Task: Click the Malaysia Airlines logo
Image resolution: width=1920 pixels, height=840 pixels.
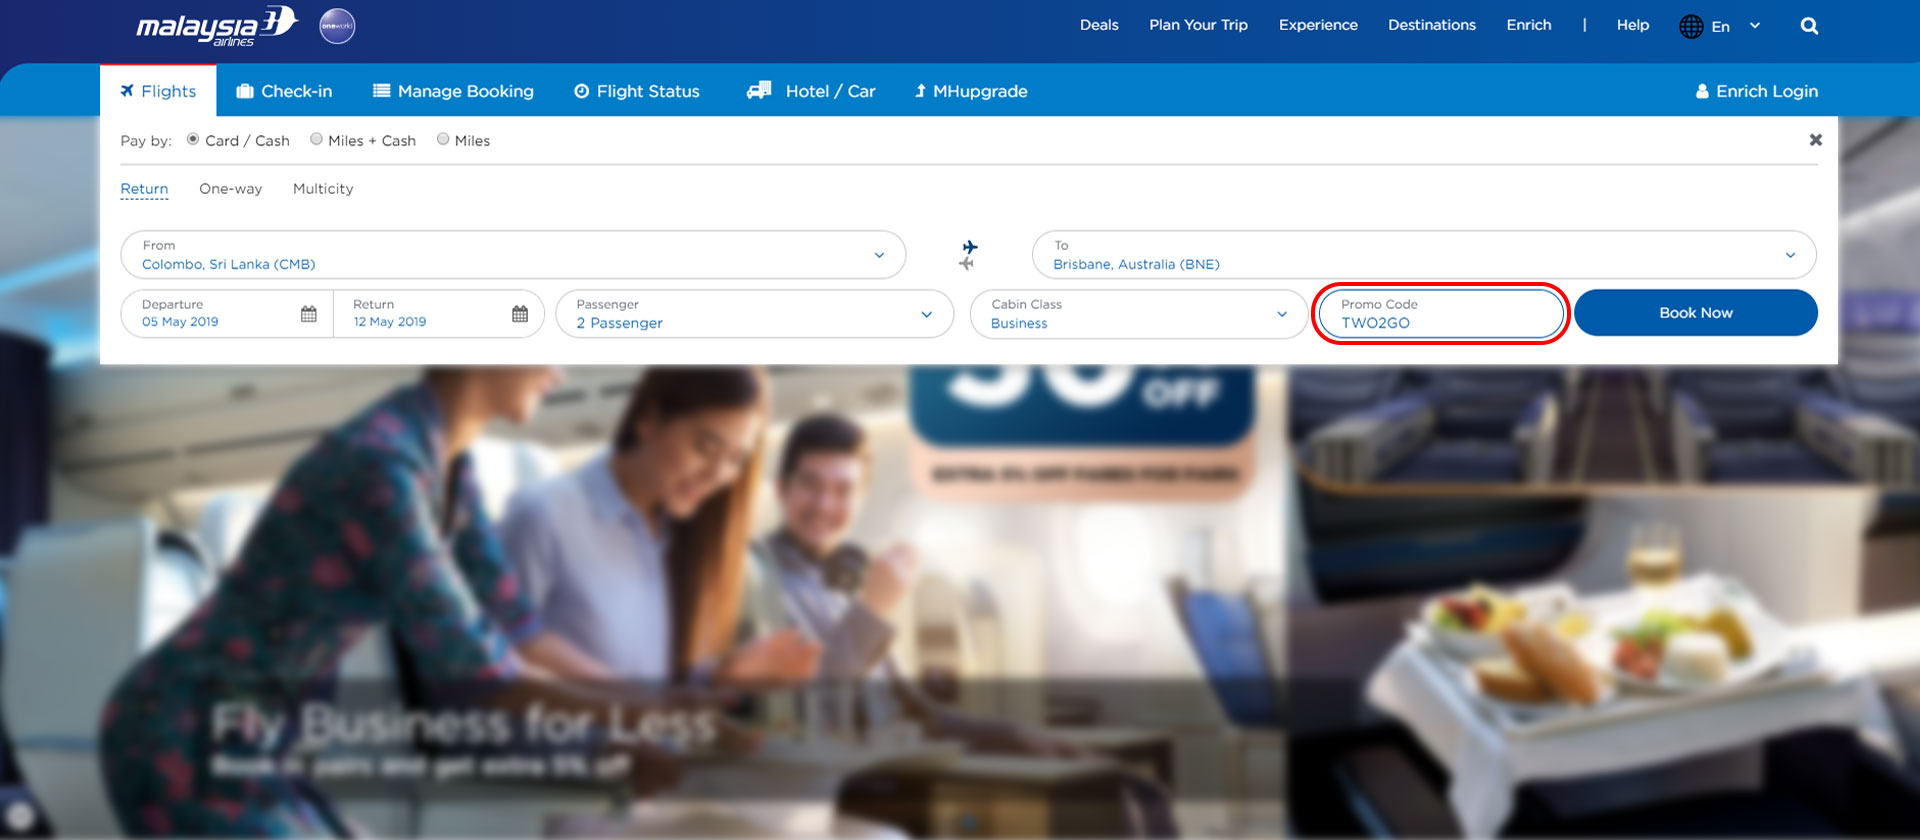Action: 217,26
